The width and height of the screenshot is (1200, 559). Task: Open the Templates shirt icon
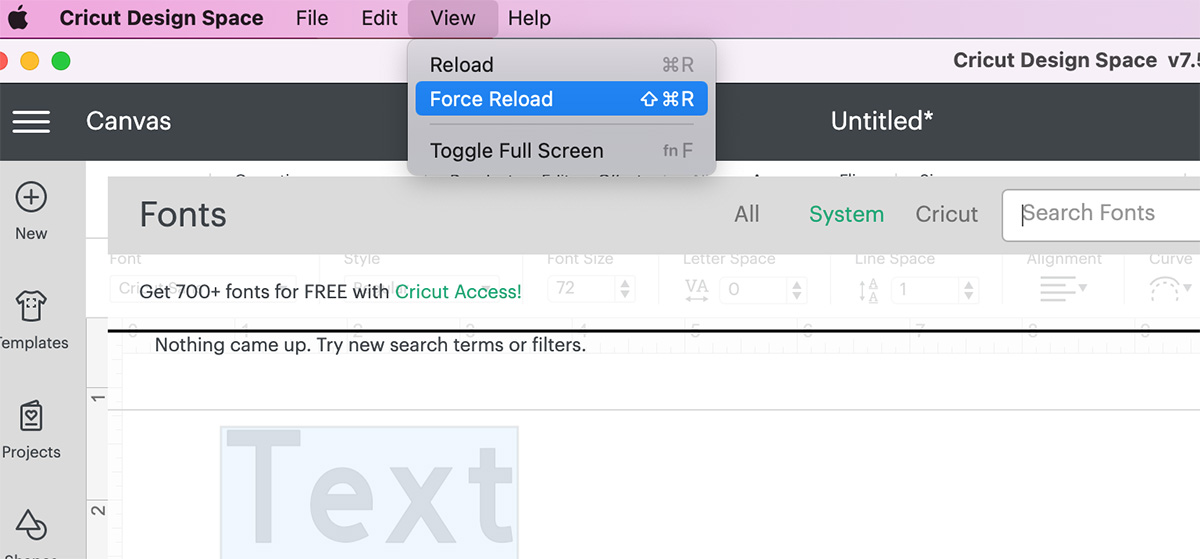(31, 306)
